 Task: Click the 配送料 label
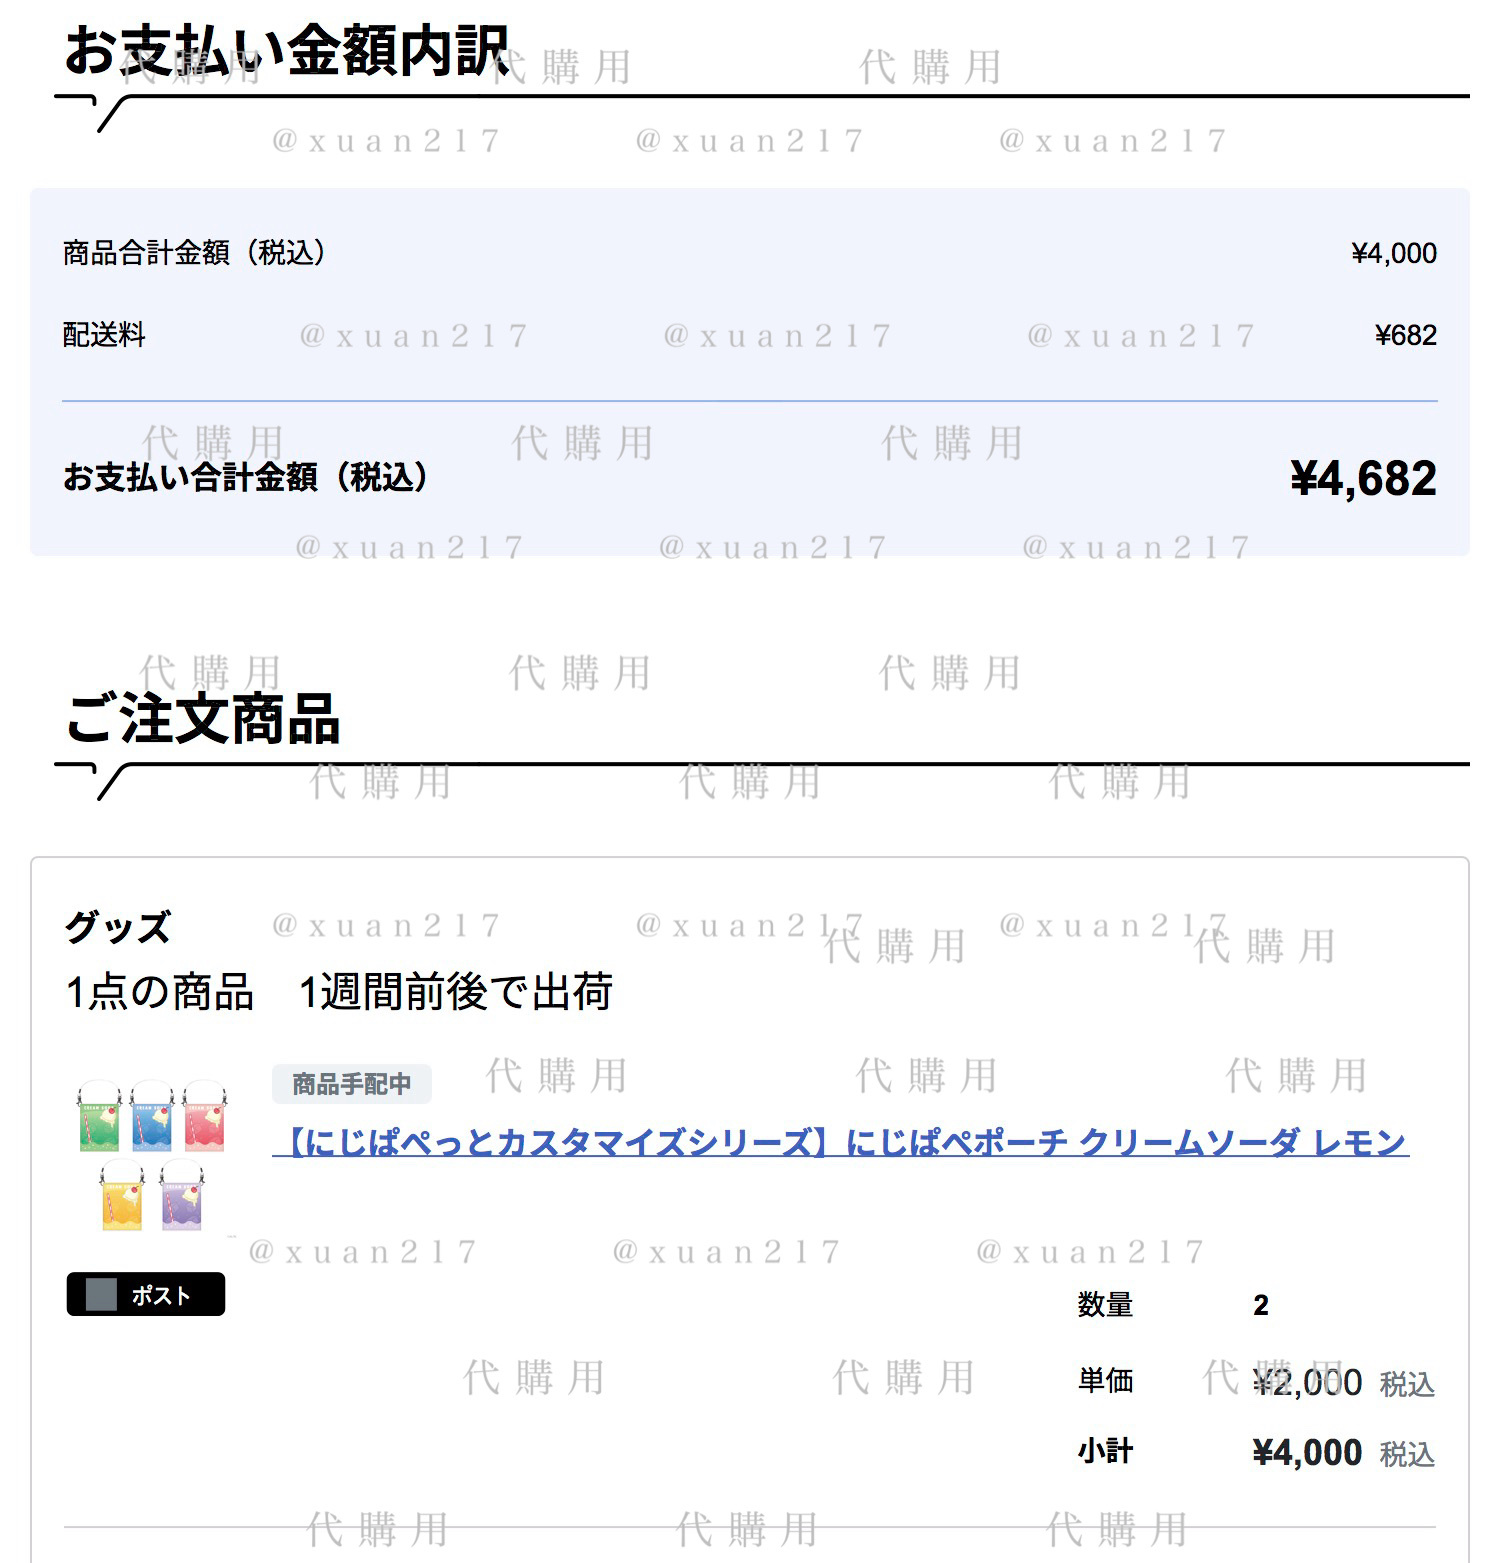point(104,335)
